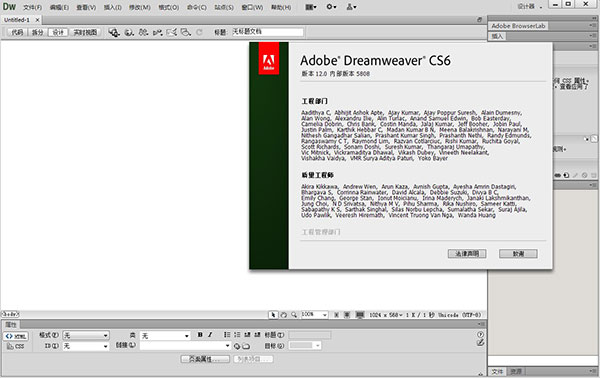Open the 命令(C) menu
Viewport: 600px width, 378px height.
pyautogui.click(x=197, y=7)
